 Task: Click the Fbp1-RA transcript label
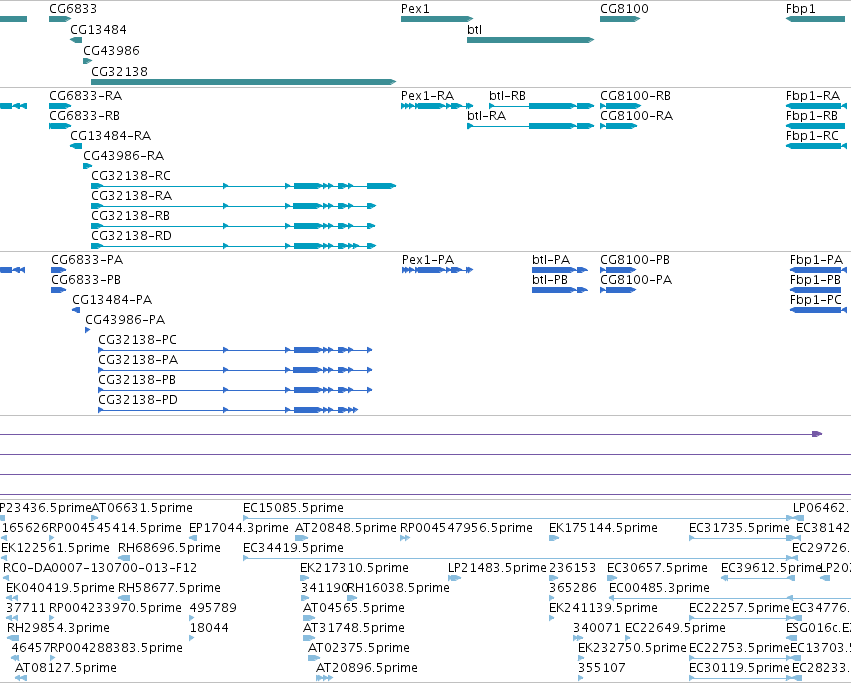pos(812,96)
